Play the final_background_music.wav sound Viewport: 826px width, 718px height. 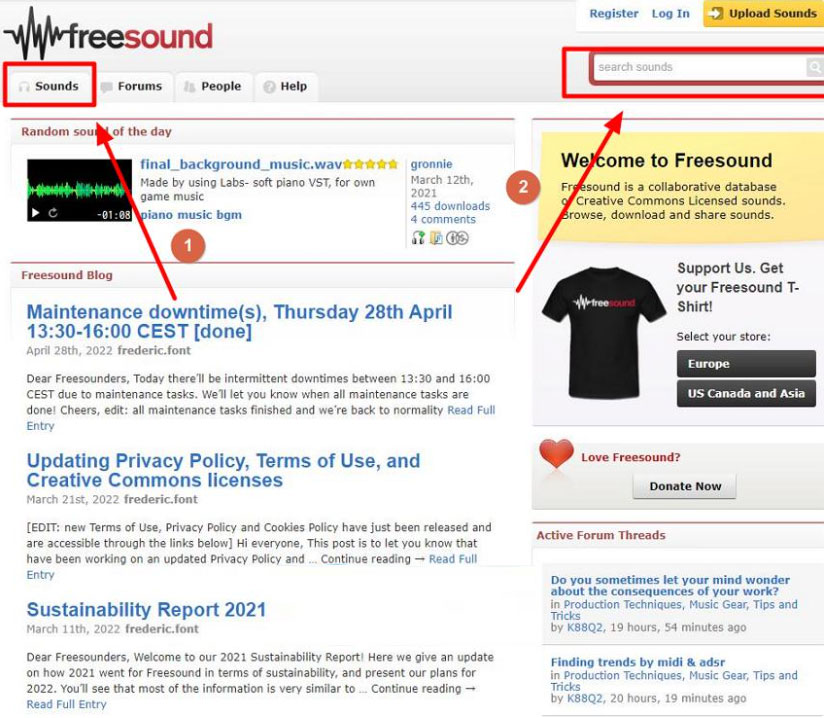point(35,213)
